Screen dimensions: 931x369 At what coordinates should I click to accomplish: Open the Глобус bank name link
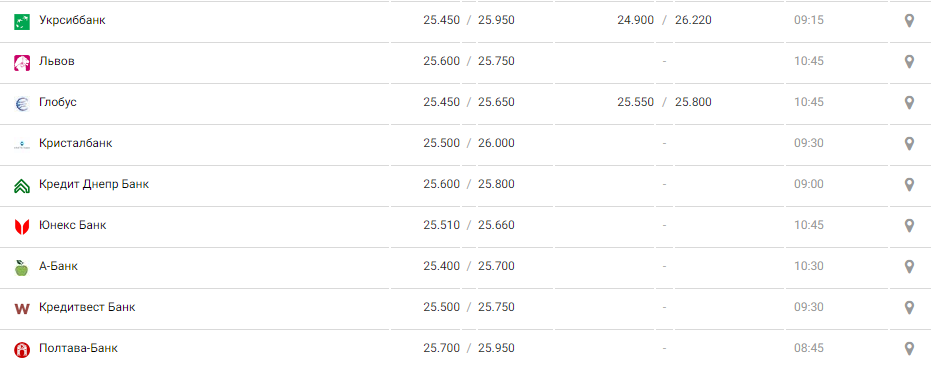tap(58, 102)
